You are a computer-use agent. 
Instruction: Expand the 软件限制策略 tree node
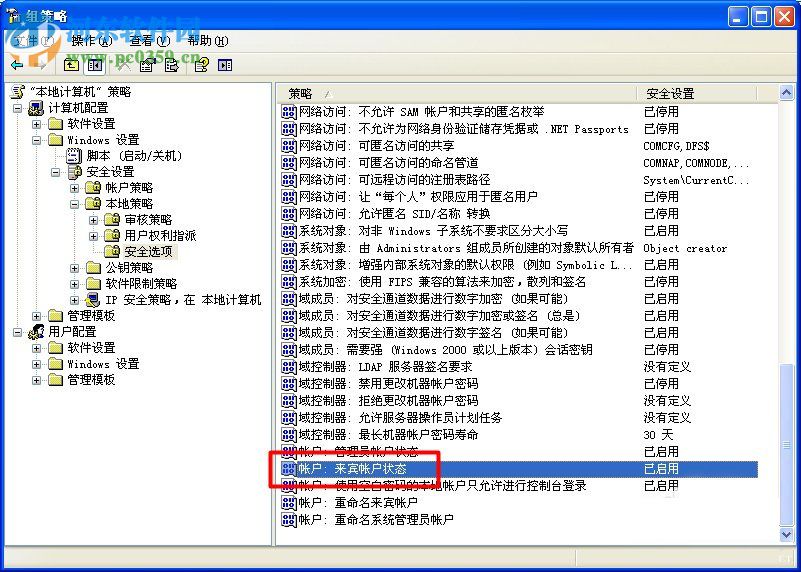75,284
